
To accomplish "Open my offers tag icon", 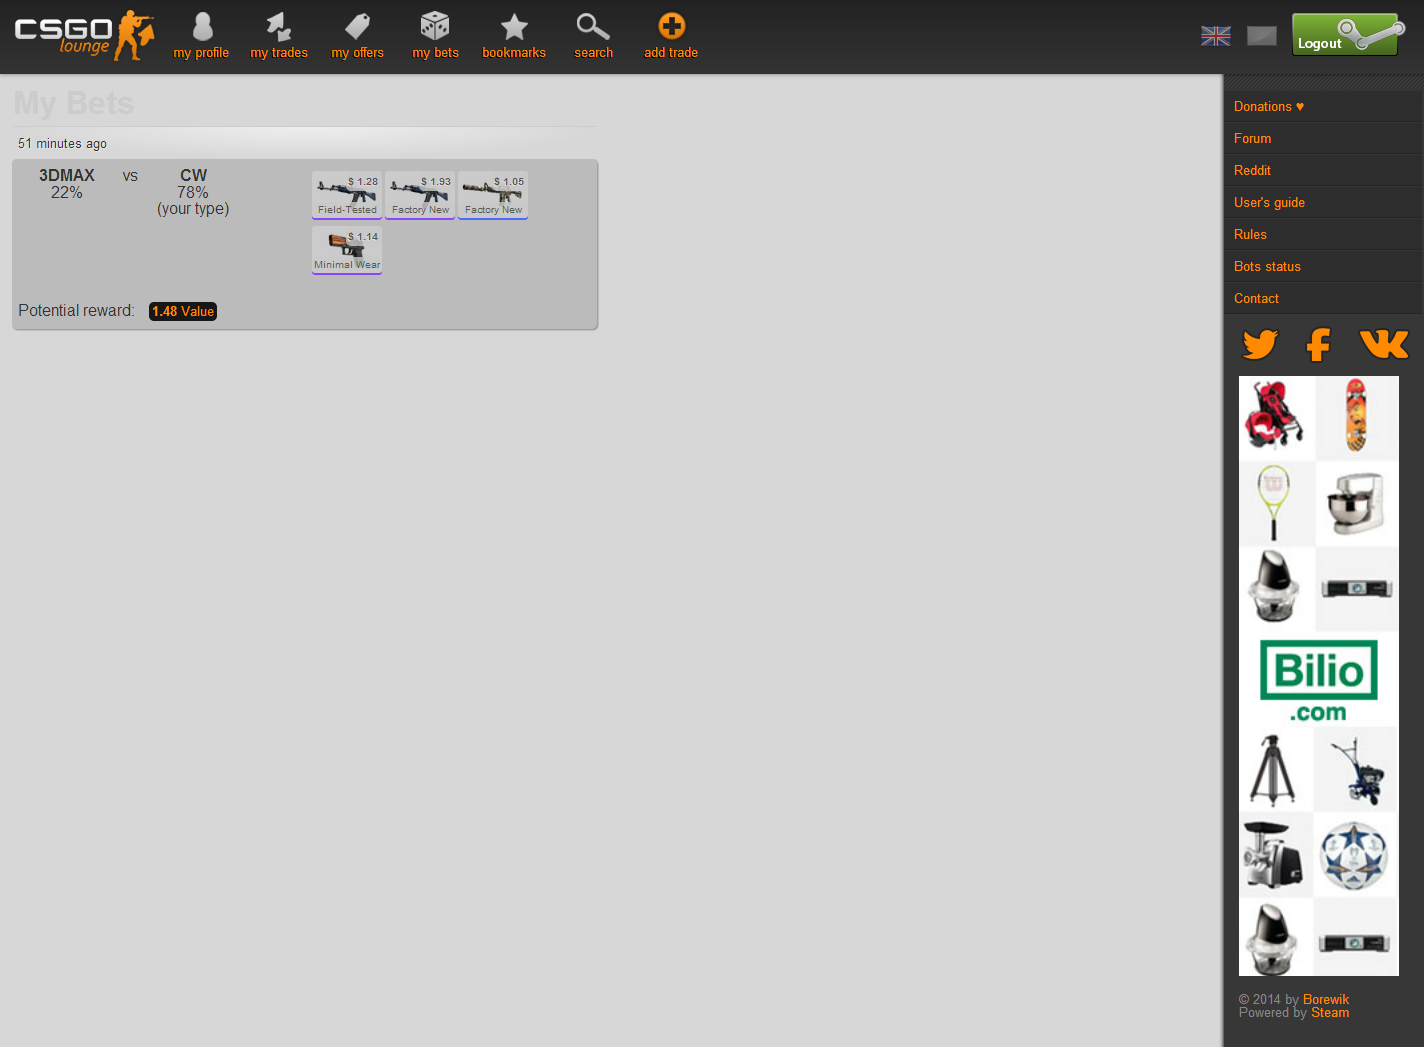I will (x=357, y=26).
